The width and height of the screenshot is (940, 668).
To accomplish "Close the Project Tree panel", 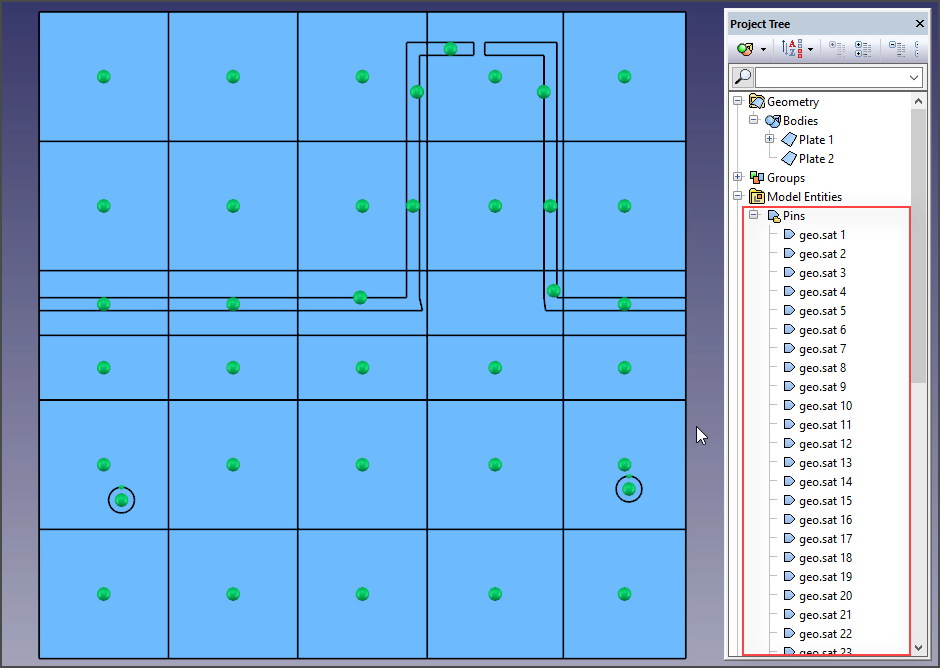I will point(919,24).
